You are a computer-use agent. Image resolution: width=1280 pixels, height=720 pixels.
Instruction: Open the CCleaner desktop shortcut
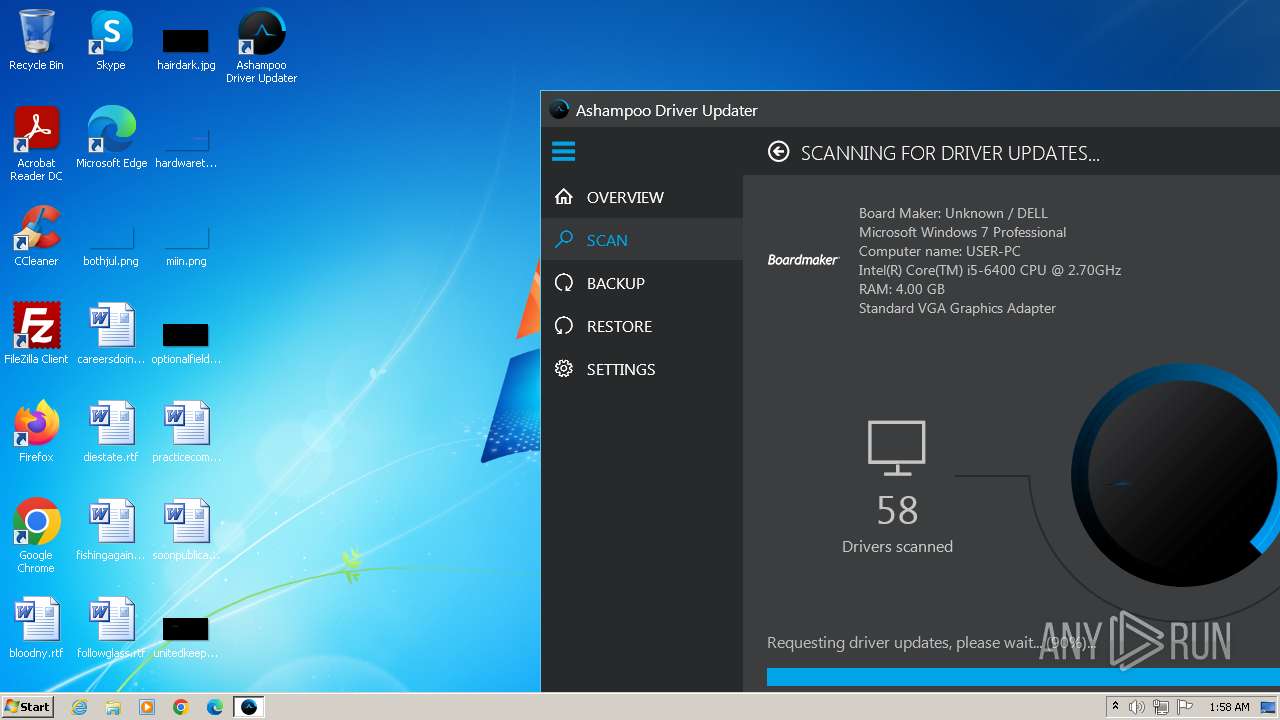(36, 237)
